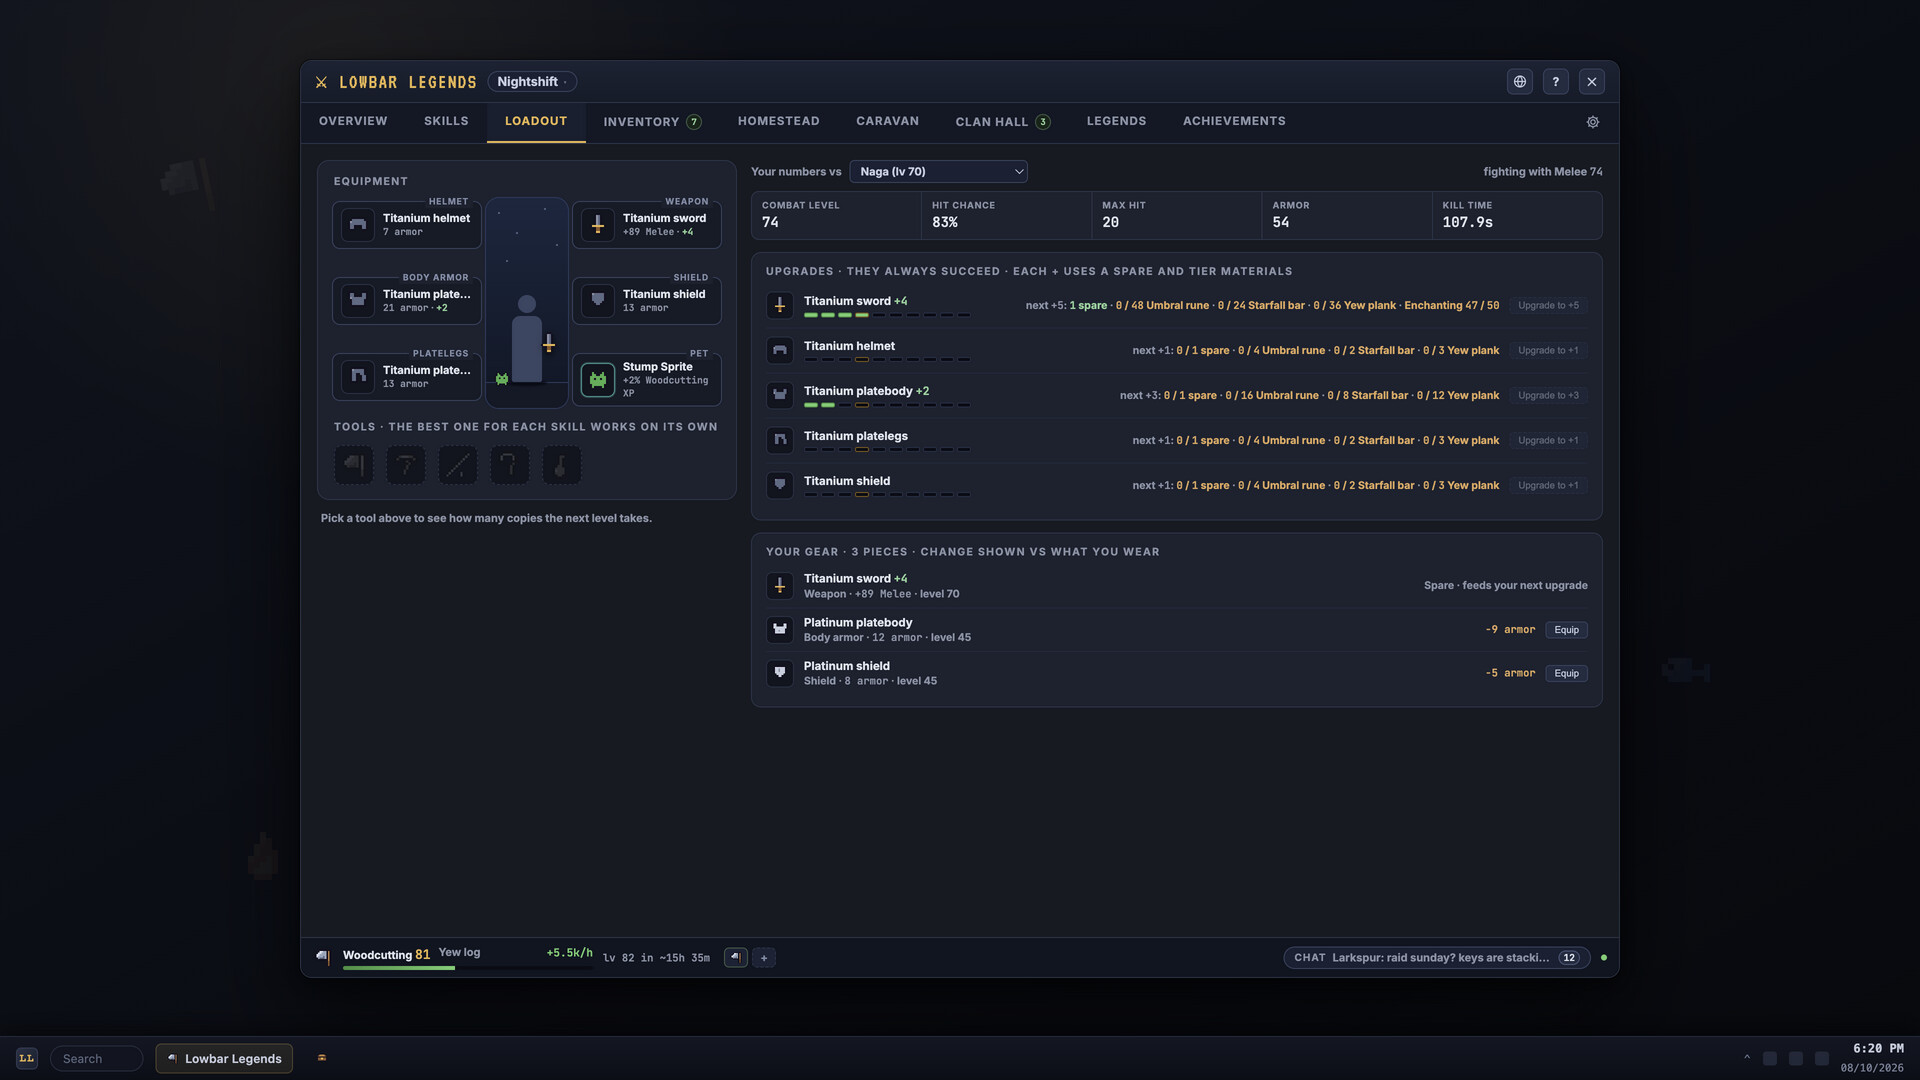This screenshot has width=1920, height=1080.
Task: Open the Titanium shield equipment slot
Action: click(x=646, y=300)
